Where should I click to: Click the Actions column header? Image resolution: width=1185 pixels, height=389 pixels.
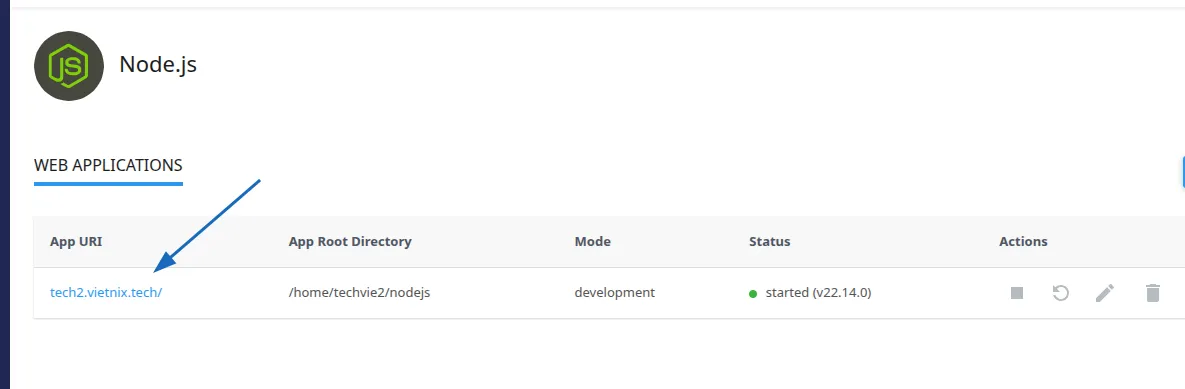[x=1023, y=242]
